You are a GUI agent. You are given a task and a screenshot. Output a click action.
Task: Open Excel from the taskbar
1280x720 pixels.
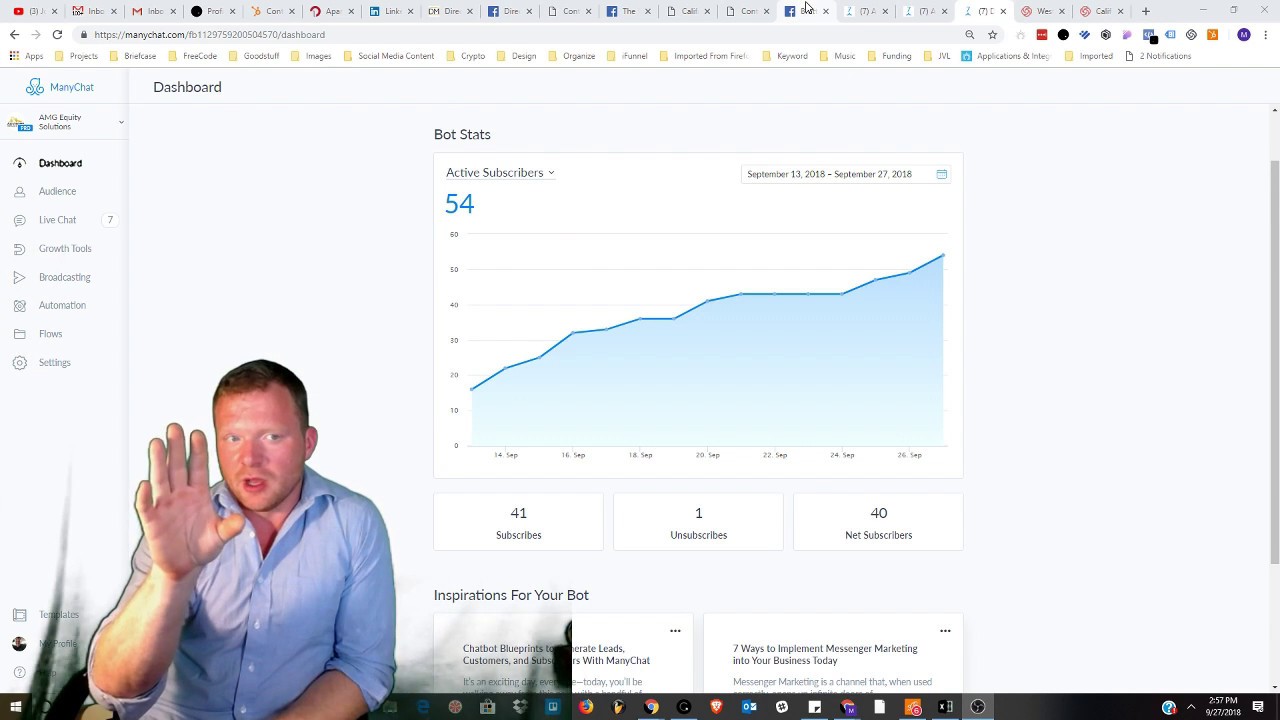(945, 707)
